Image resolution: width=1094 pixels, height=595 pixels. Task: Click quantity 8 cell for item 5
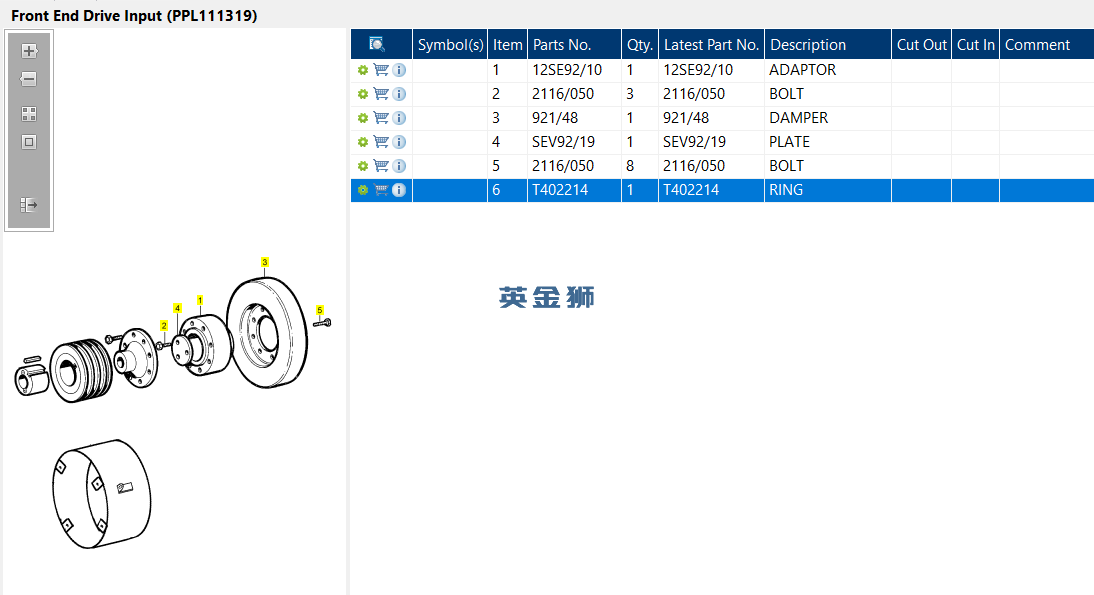(x=640, y=166)
